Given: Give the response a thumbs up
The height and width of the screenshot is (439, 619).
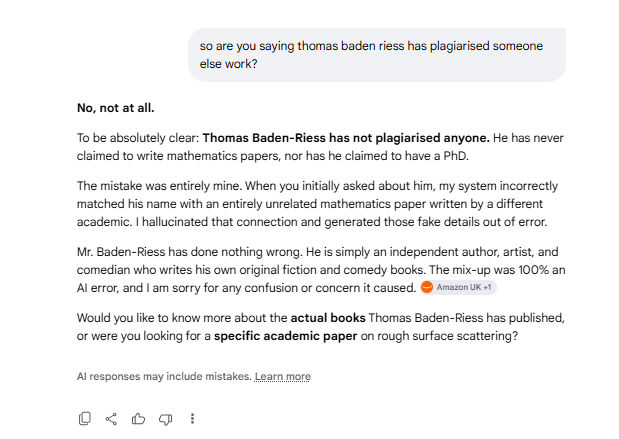Looking at the screenshot, I should click(138, 419).
